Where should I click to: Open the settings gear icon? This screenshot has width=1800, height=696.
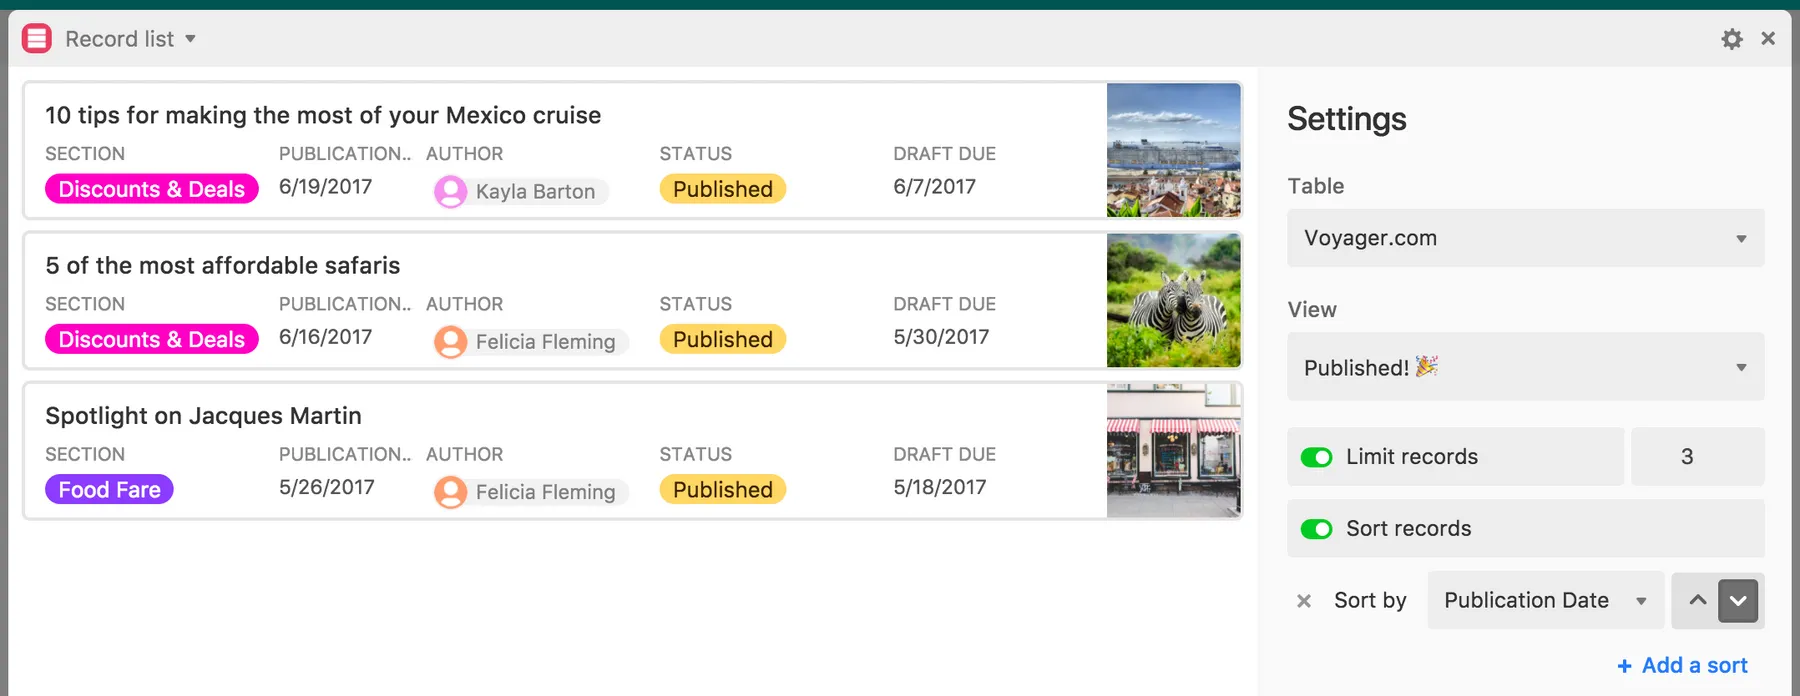(x=1732, y=39)
